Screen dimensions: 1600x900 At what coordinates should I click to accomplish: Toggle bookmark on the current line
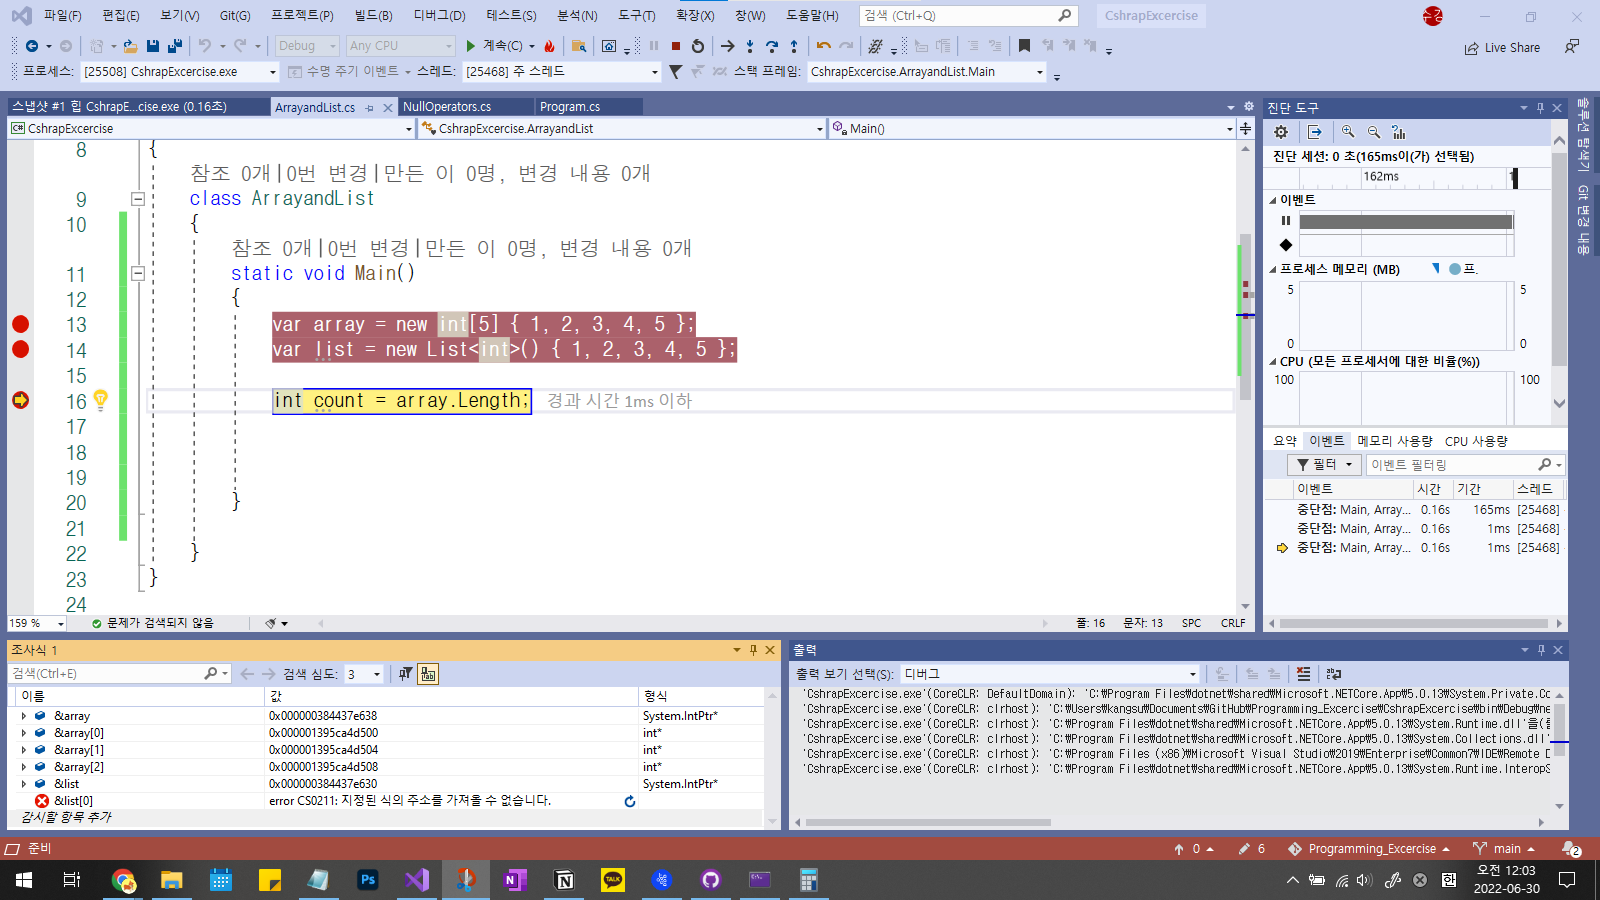pos(1024,46)
